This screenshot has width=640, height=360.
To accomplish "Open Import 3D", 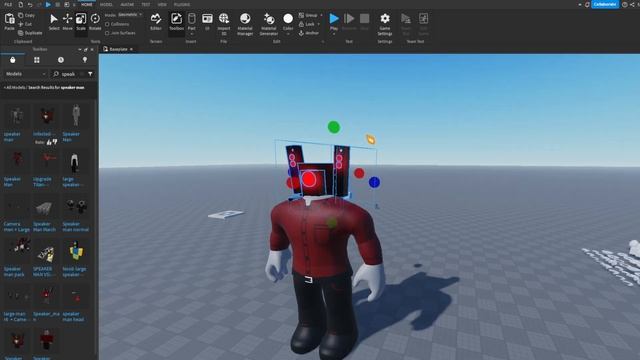I will 224,24.
